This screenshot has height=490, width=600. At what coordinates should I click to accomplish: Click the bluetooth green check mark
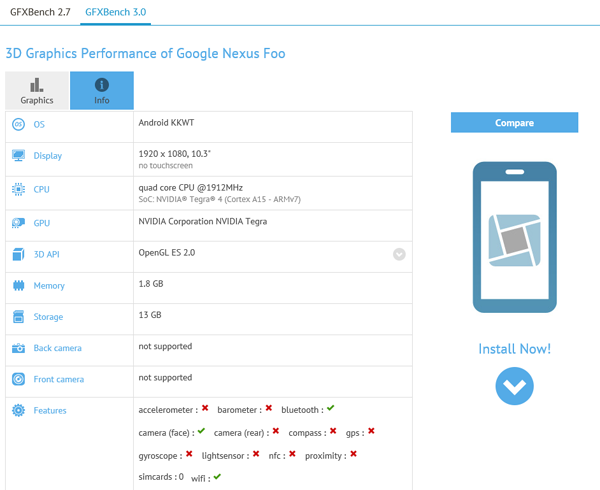click(331, 408)
